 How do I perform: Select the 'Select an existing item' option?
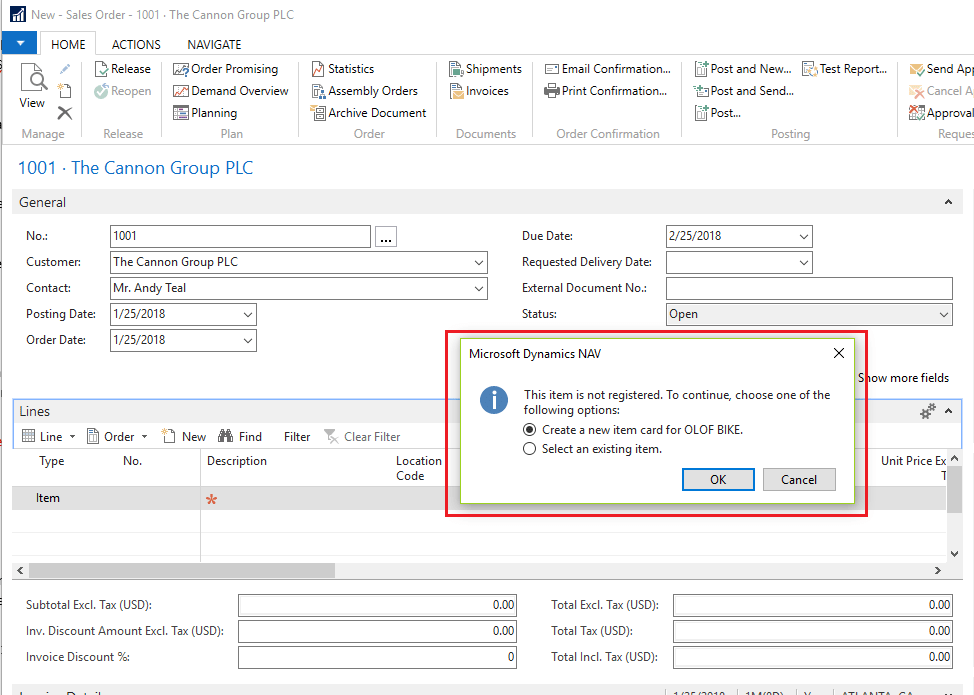(593, 448)
